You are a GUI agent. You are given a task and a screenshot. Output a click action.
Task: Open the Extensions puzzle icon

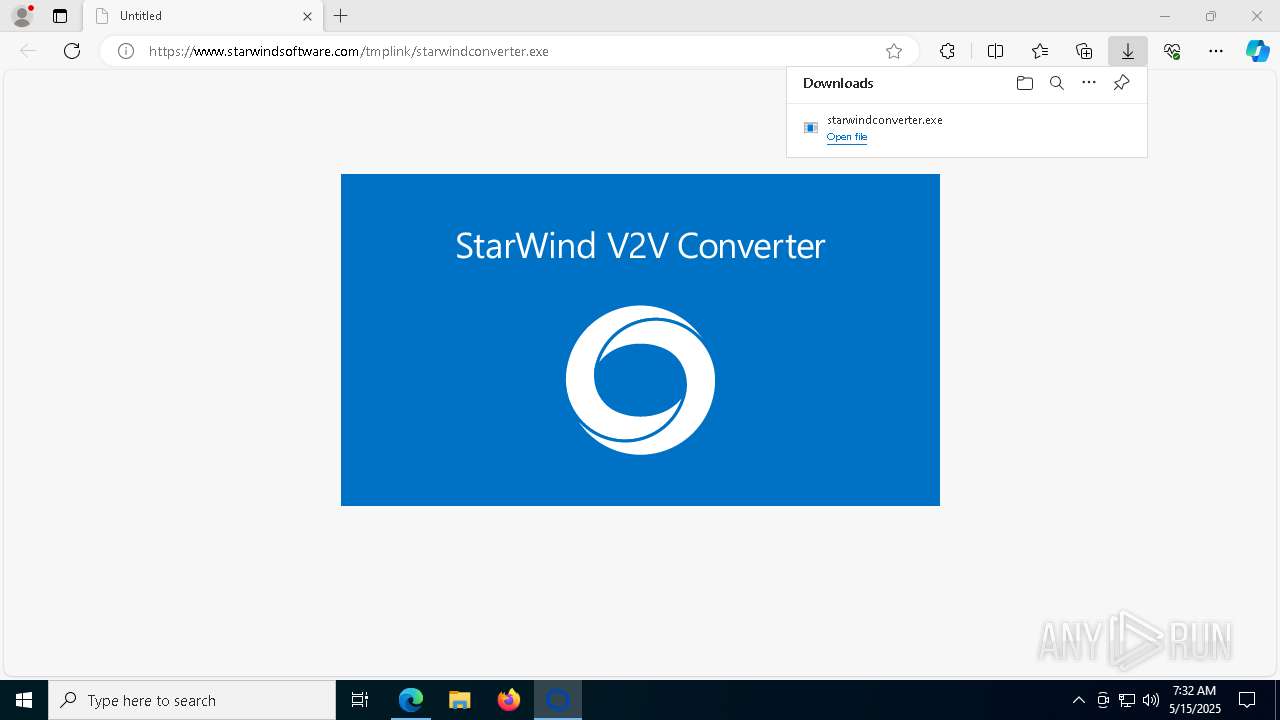(x=947, y=51)
